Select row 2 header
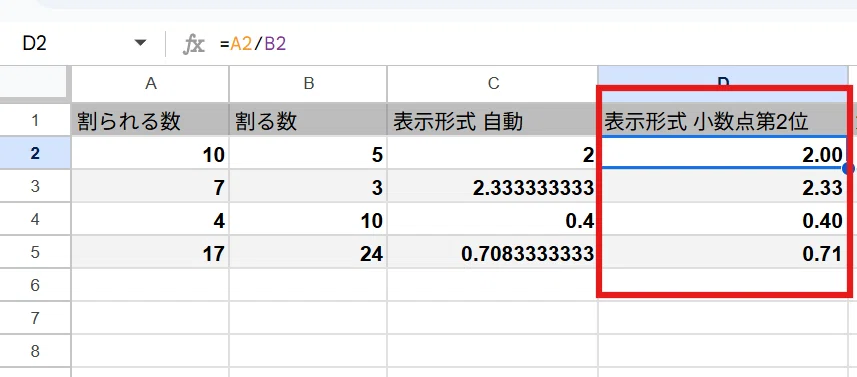857x377 pixels. (36, 153)
